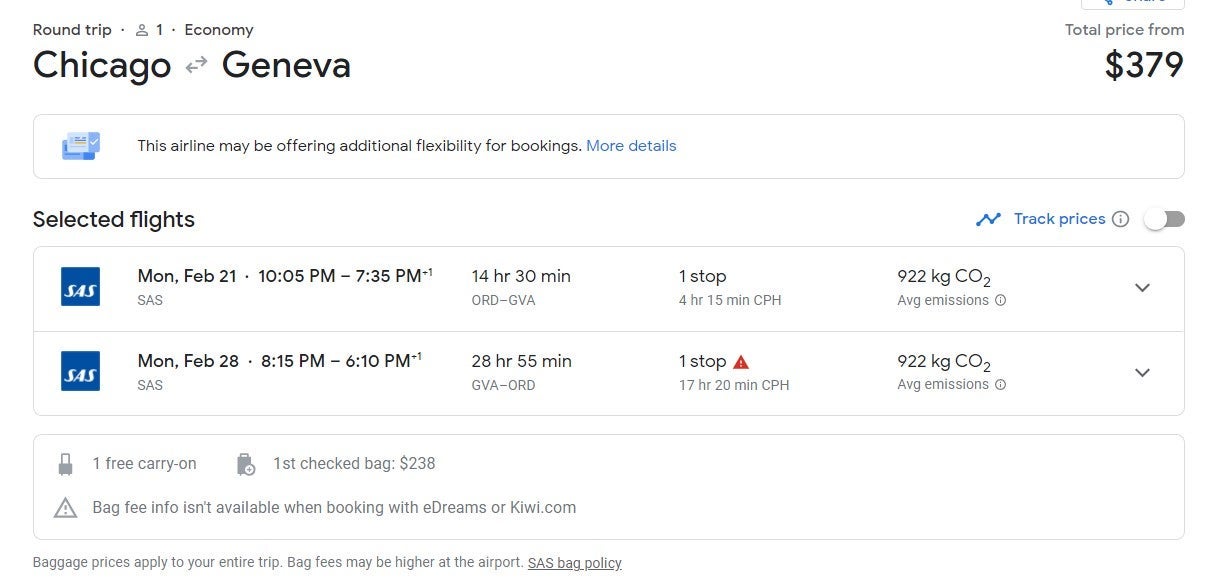Expand the Feb 21 outbound flight details
This screenshot has width=1213, height=583.
pos(1142,288)
